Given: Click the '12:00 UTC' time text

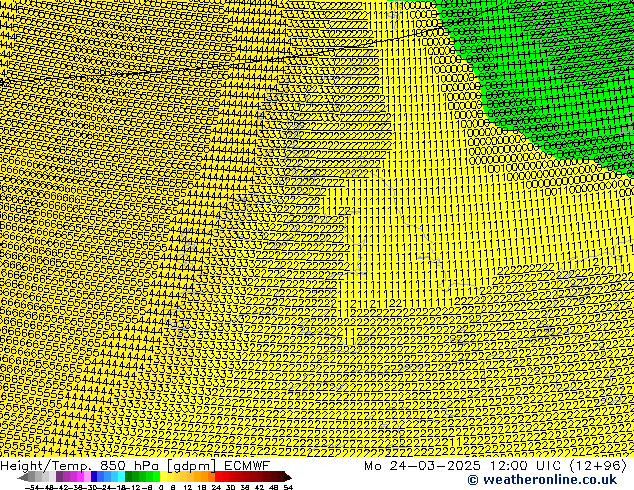Looking at the screenshot, I should tap(528, 466).
